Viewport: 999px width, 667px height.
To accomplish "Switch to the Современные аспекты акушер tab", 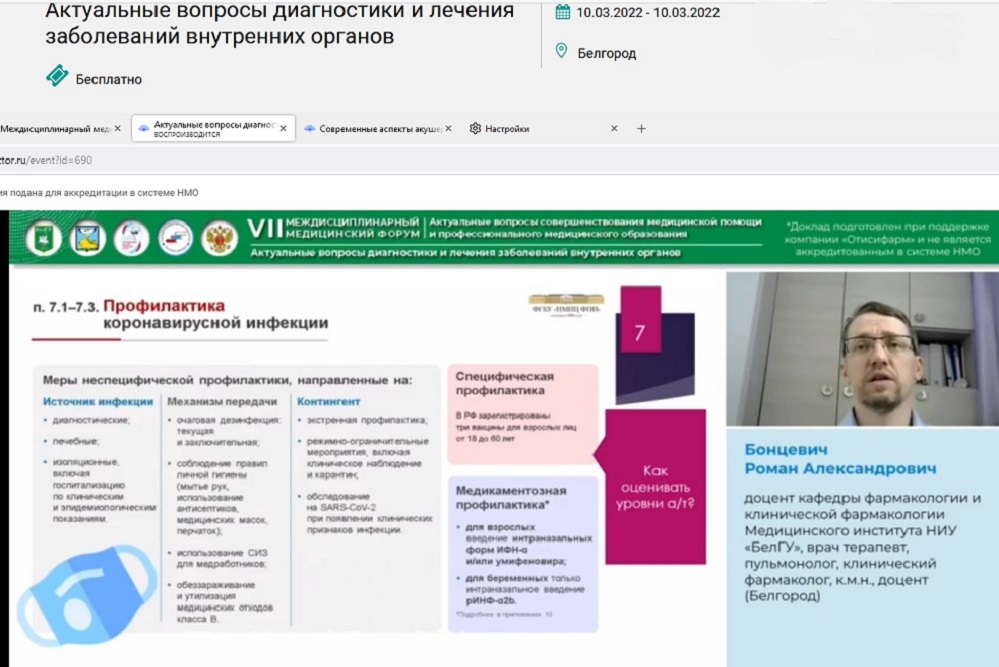I will [378, 129].
